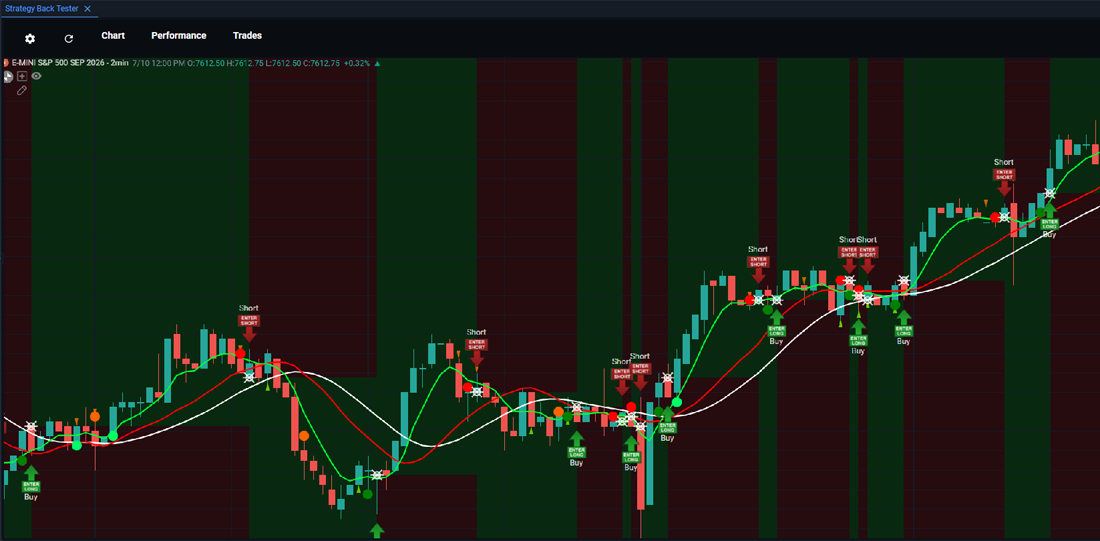
Task: Click the green up-triangle next to +0.32%
Action: coord(377,63)
